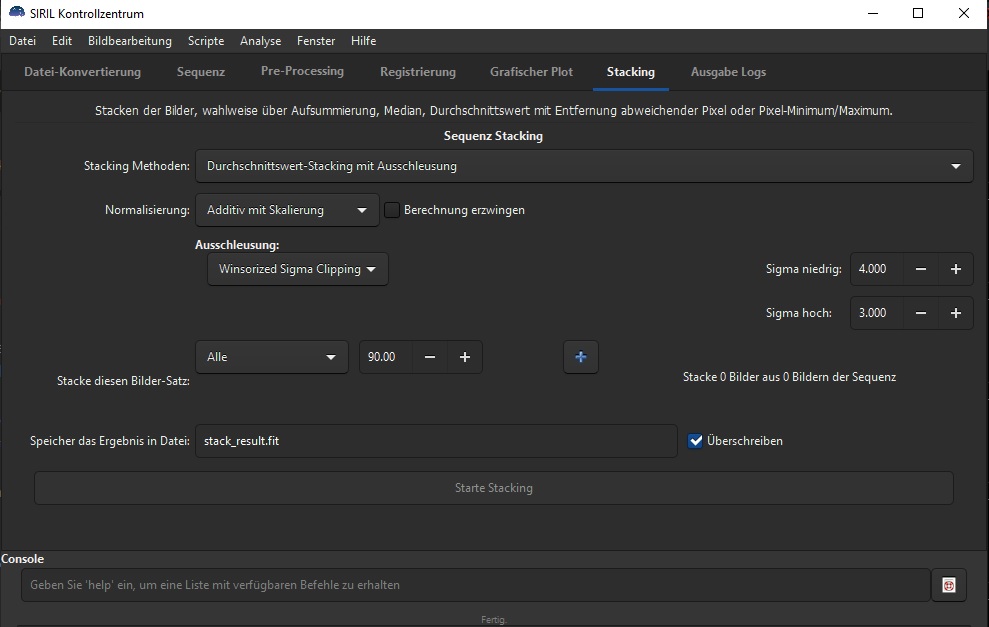The height and width of the screenshot is (627, 989).
Task: Open the Fenster menu
Action: click(316, 41)
